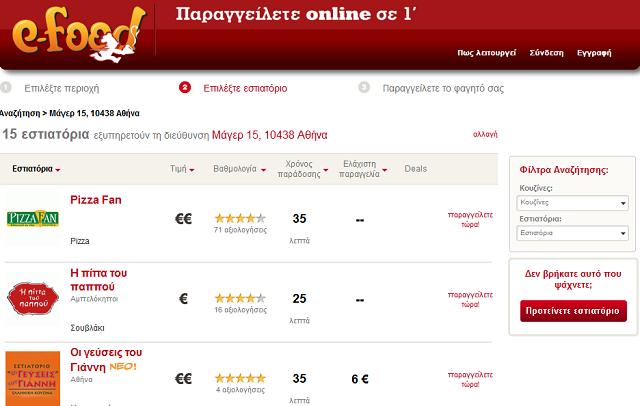
Task: Sort by Ελάχιστη παραγγελία column
Action: pos(362,169)
